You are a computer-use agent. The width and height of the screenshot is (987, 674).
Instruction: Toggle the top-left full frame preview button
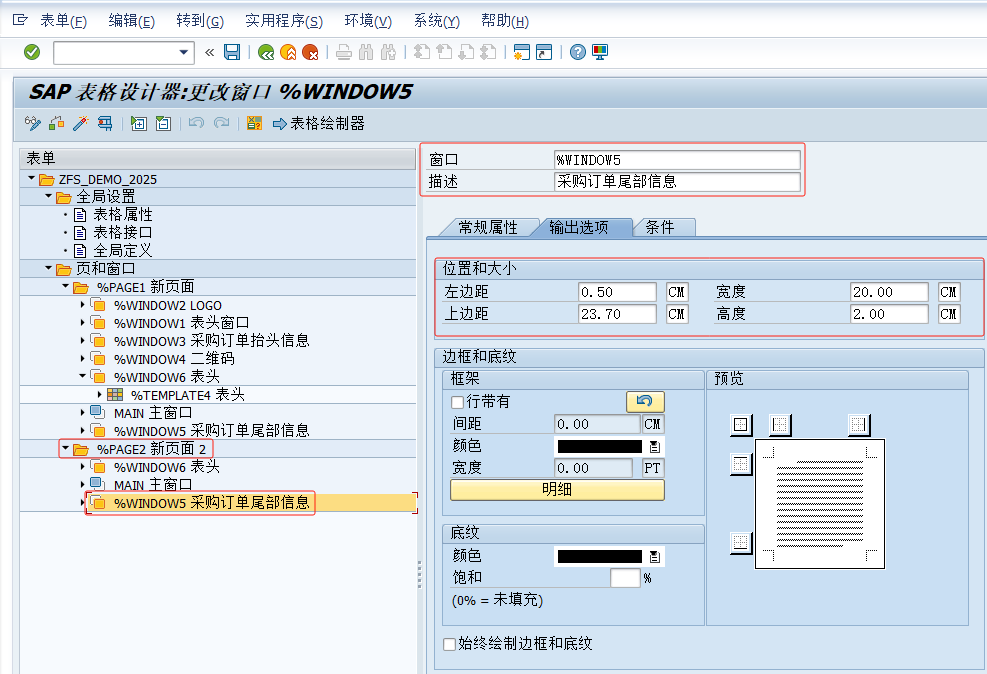[x=741, y=425]
